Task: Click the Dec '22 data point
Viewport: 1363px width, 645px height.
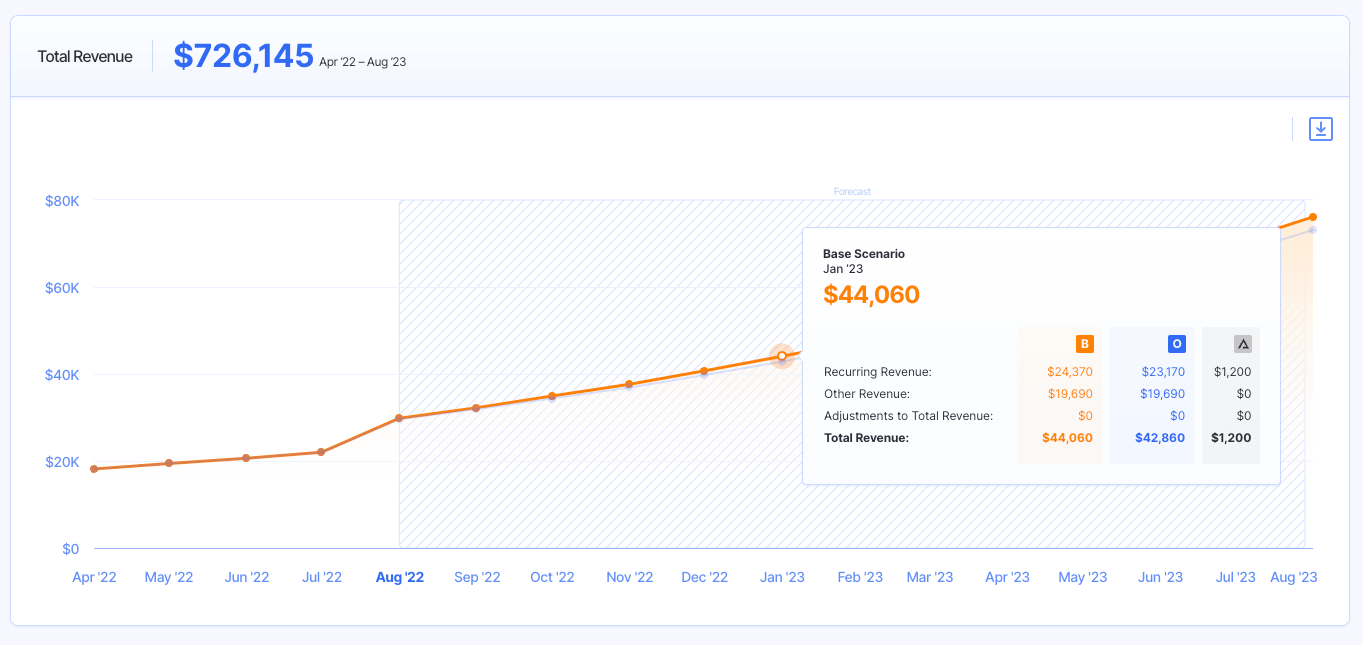Action: tap(704, 371)
